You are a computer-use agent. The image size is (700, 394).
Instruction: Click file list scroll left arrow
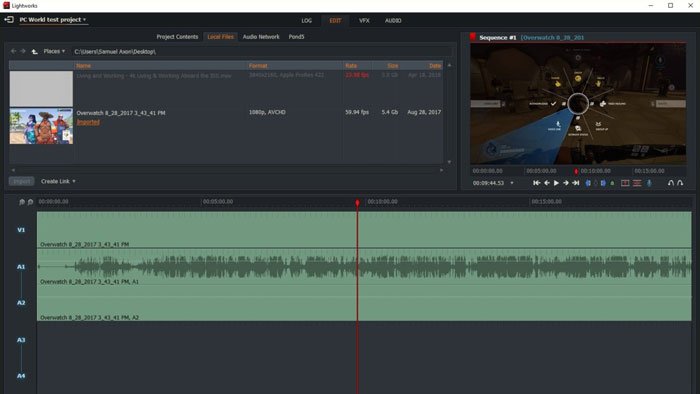tap(13, 170)
